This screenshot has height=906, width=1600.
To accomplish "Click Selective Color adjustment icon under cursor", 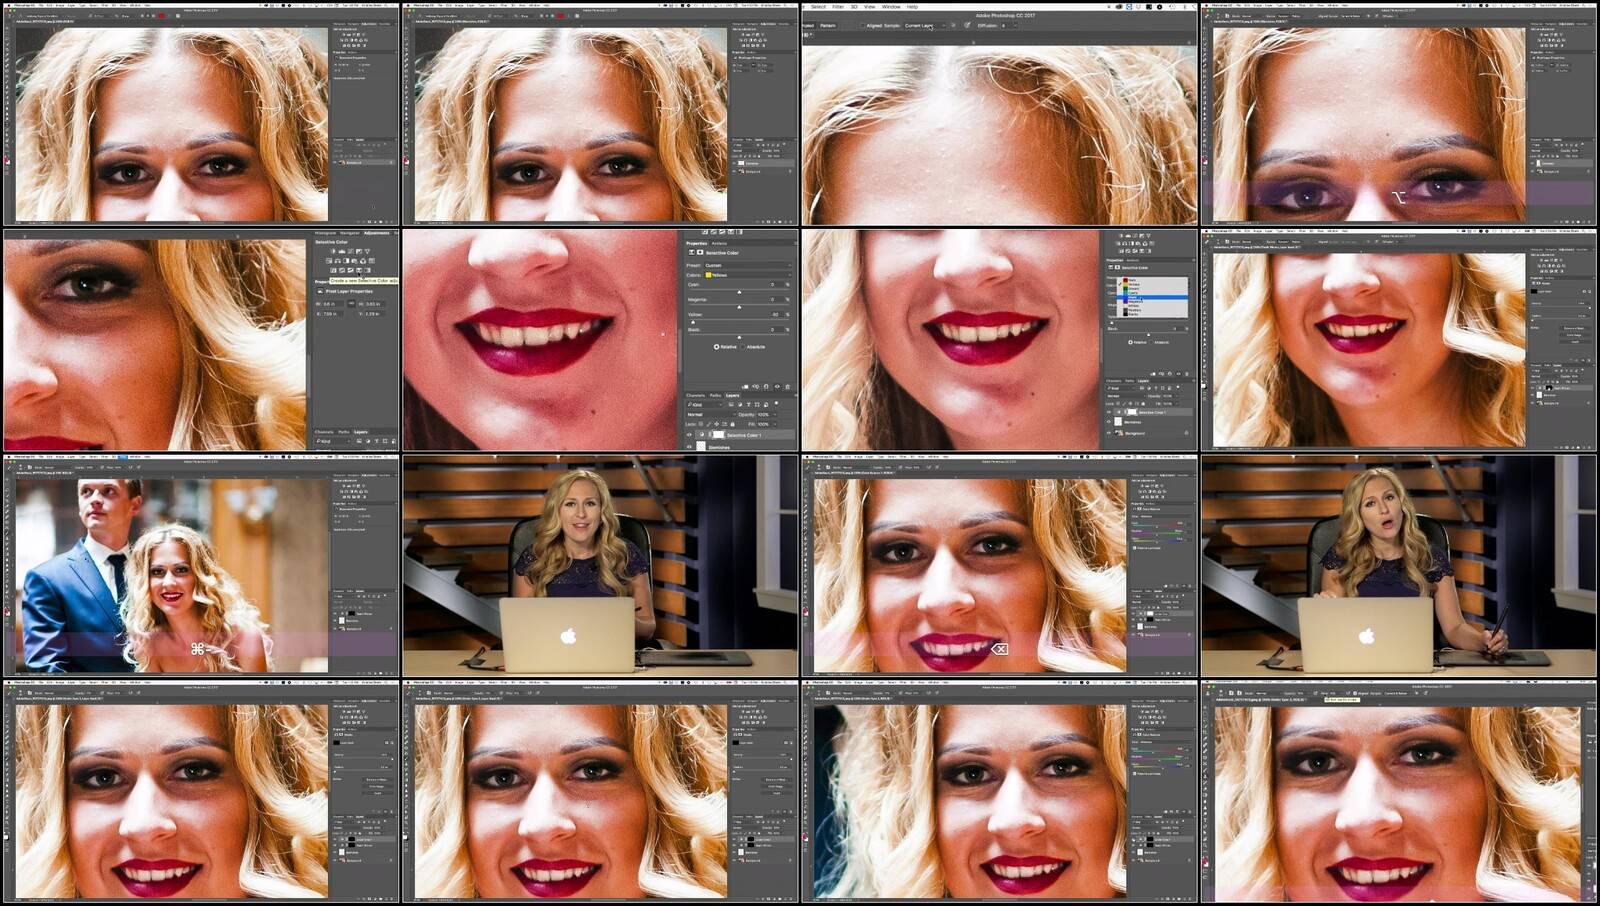I will 359,270.
